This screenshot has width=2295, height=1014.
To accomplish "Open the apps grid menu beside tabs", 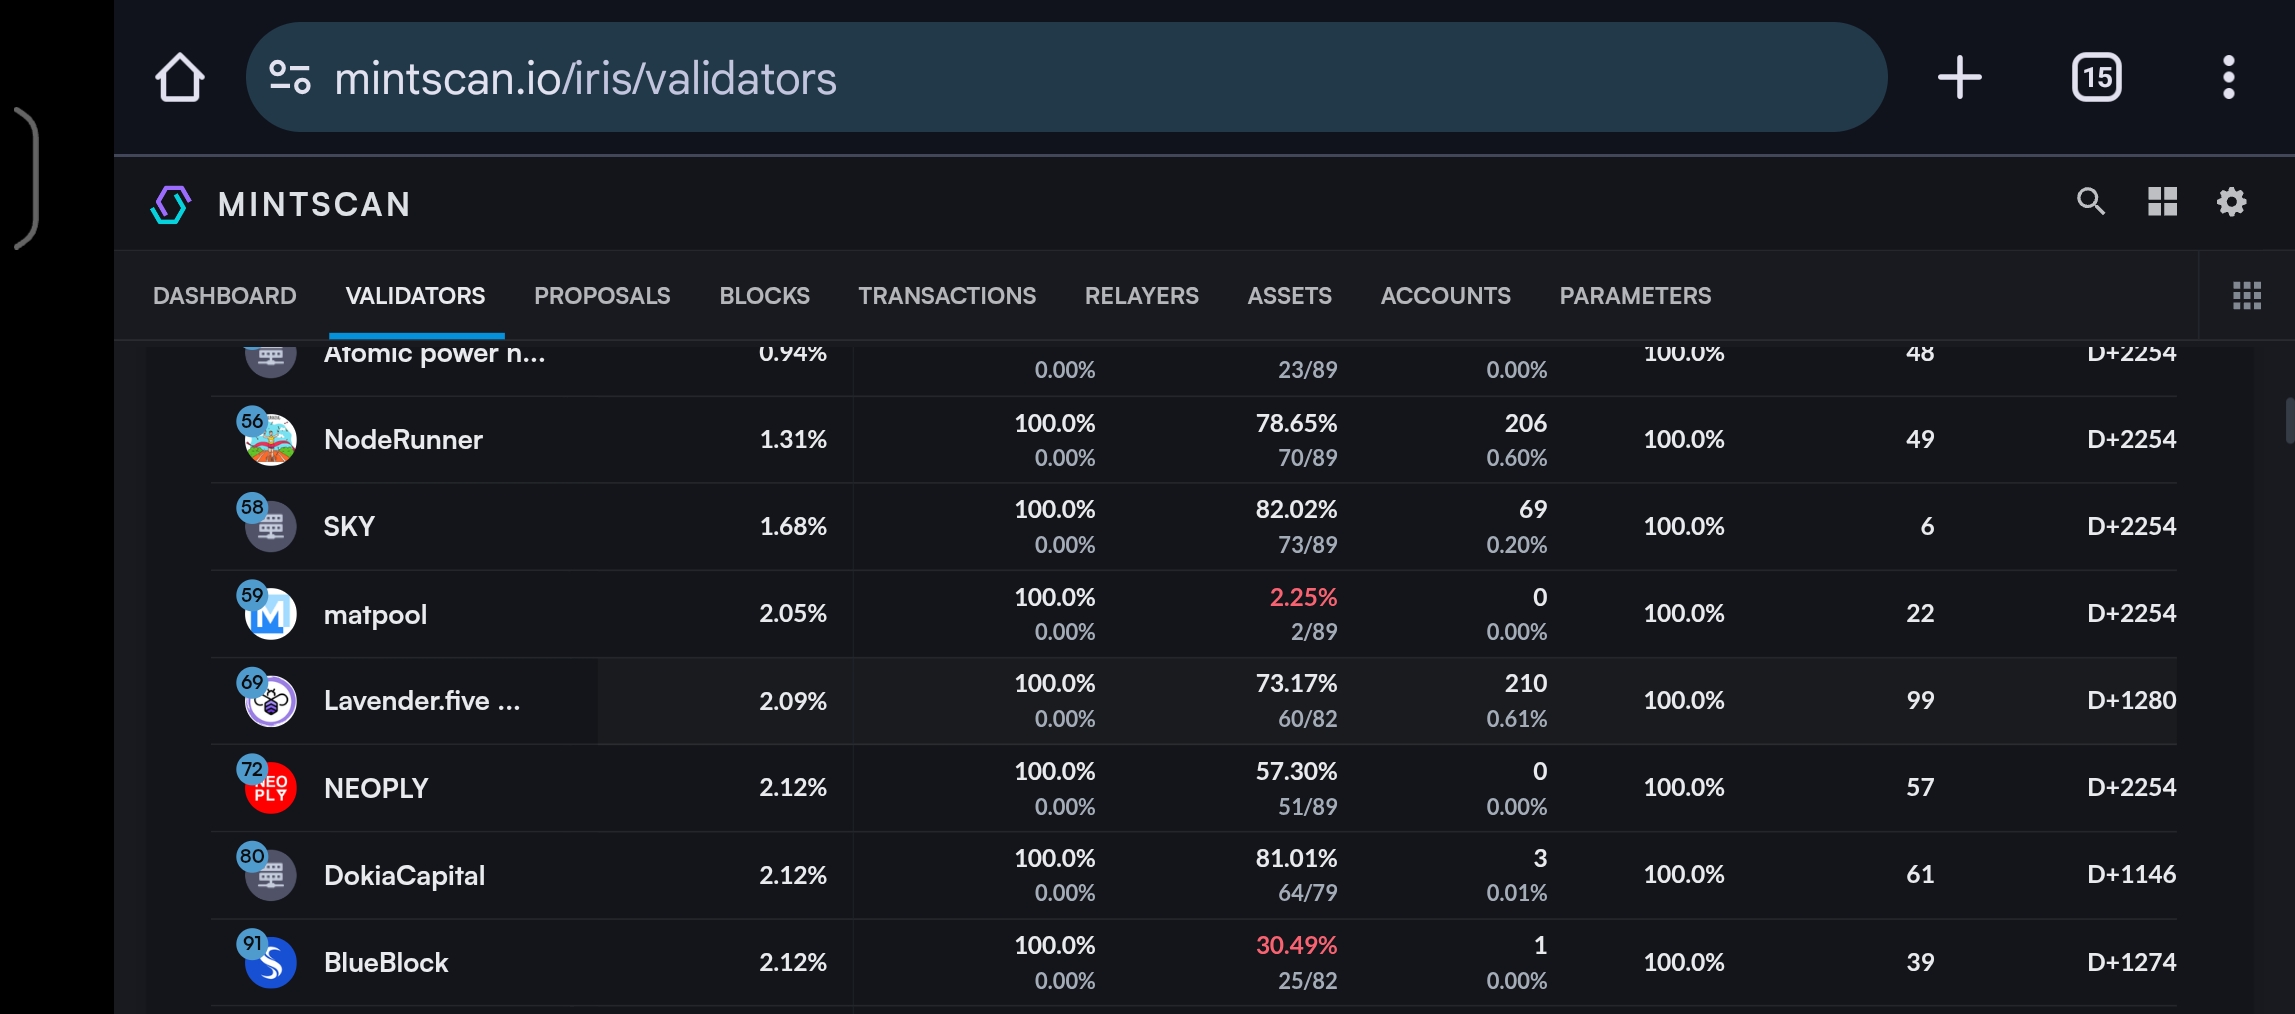I will (x=2246, y=296).
